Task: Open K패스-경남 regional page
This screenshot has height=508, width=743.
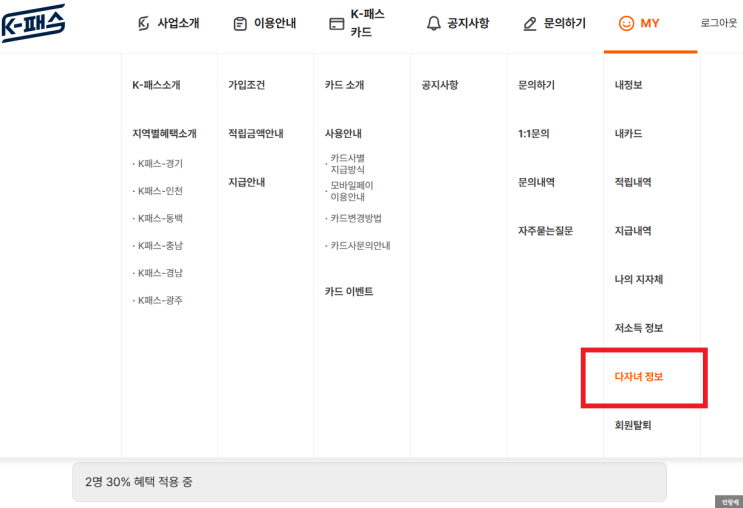Action: pyautogui.click(x=160, y=273)
